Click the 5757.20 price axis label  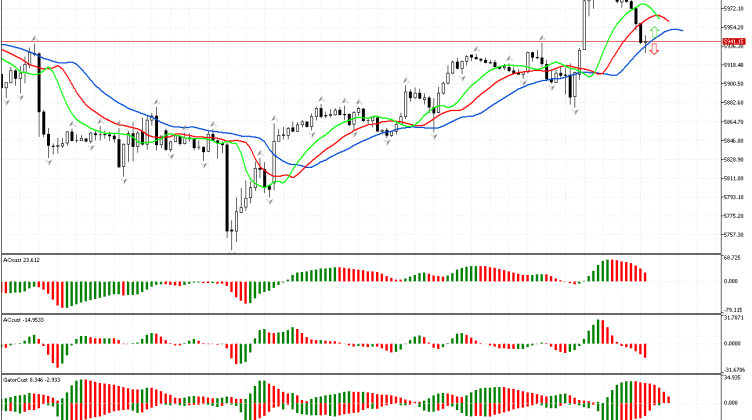tap(733, 234)
